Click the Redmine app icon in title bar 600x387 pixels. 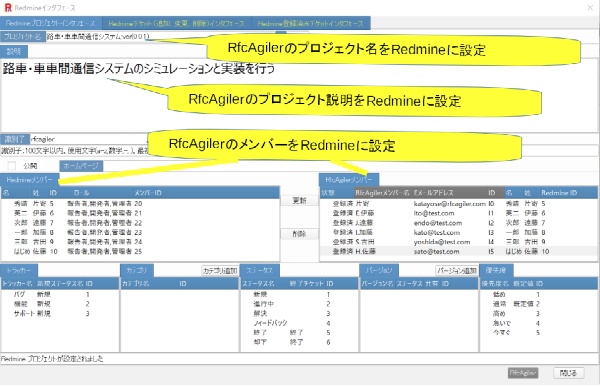click(8, 8)
